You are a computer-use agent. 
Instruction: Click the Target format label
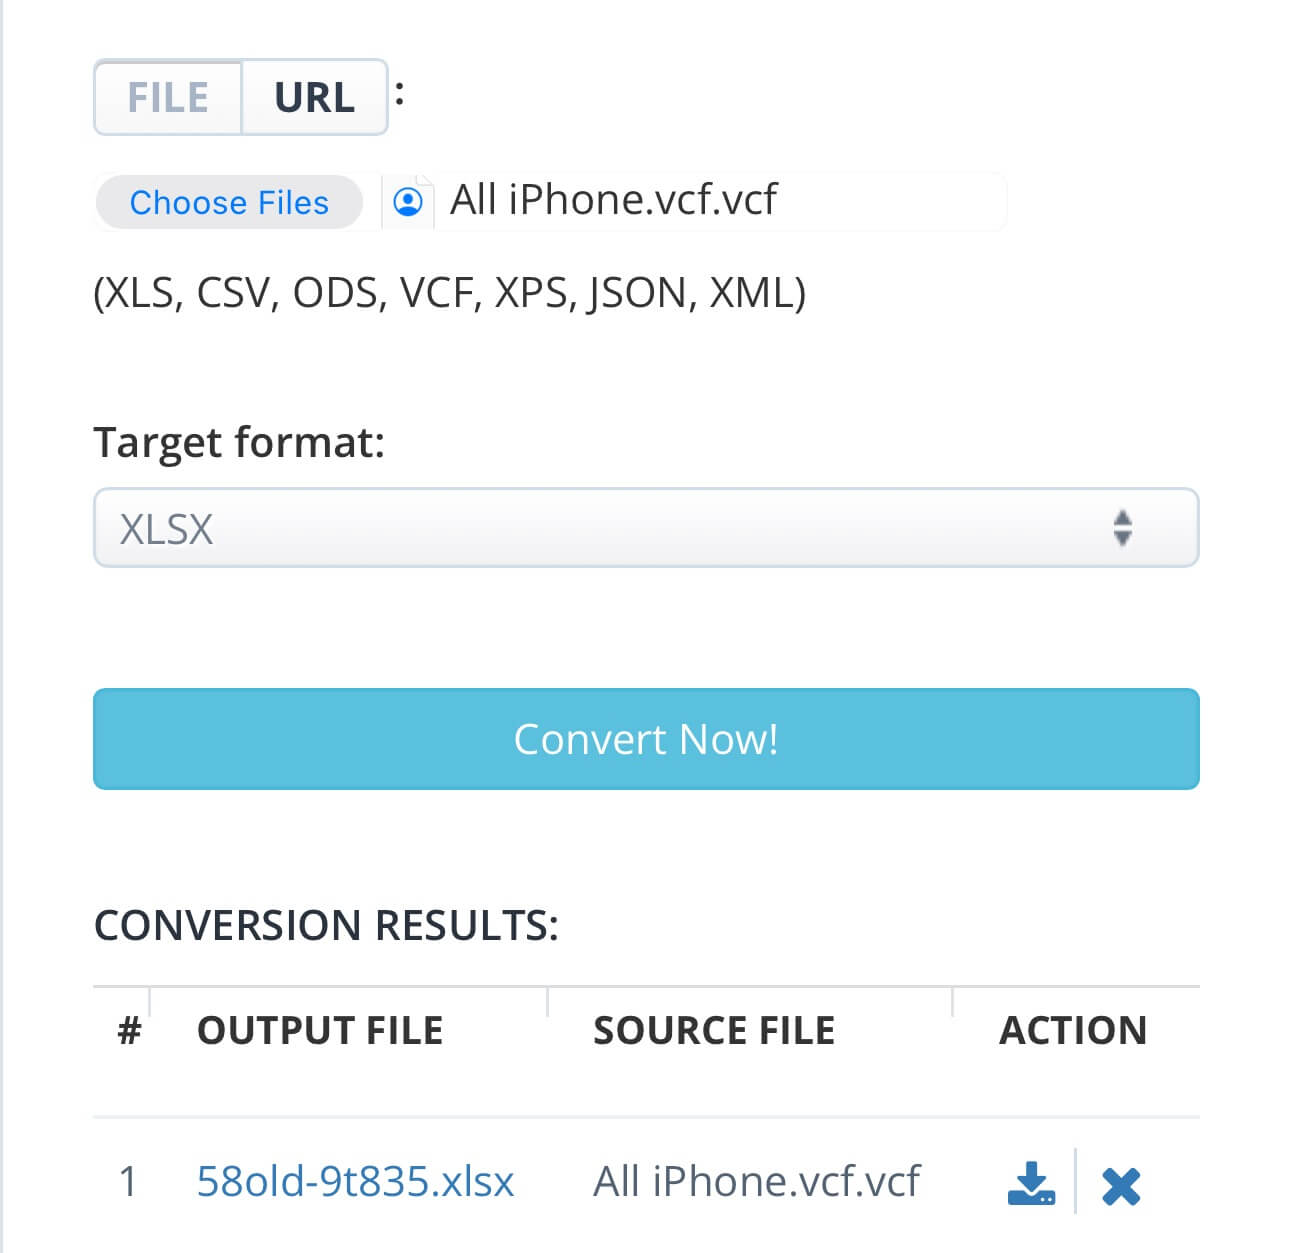coord(239,442)
